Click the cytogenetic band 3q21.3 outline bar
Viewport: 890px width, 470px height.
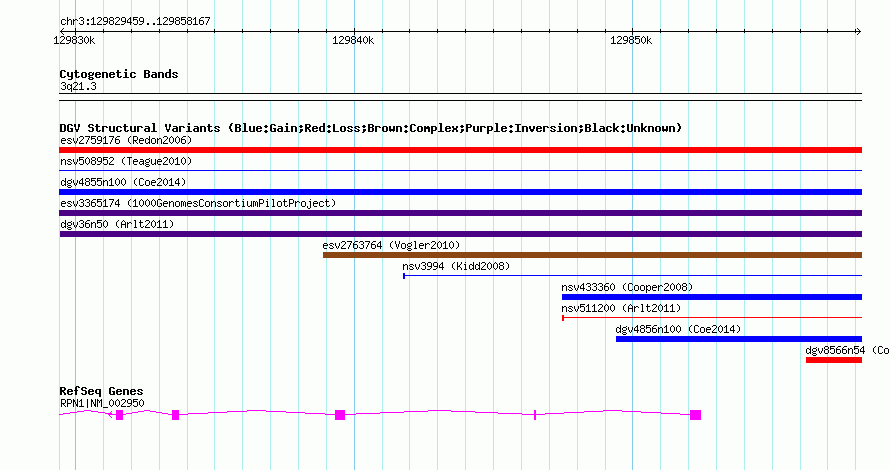point(460,97)
